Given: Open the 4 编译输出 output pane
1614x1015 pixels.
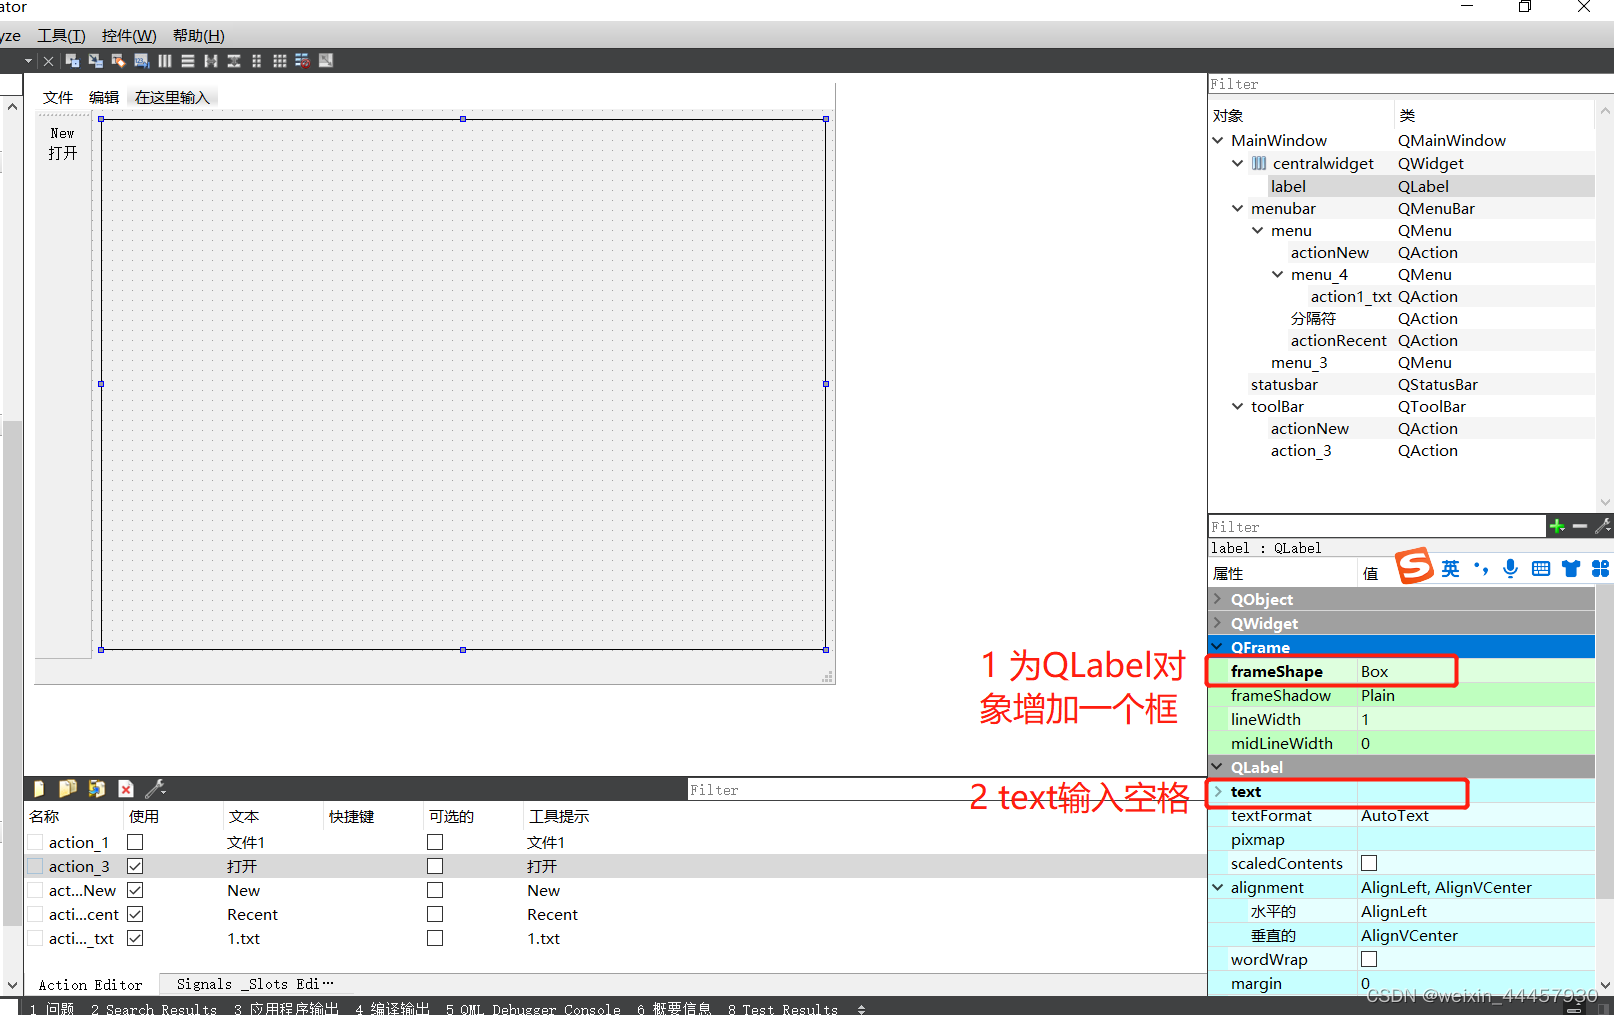Looking at the screenshot, I should 392,1008.
